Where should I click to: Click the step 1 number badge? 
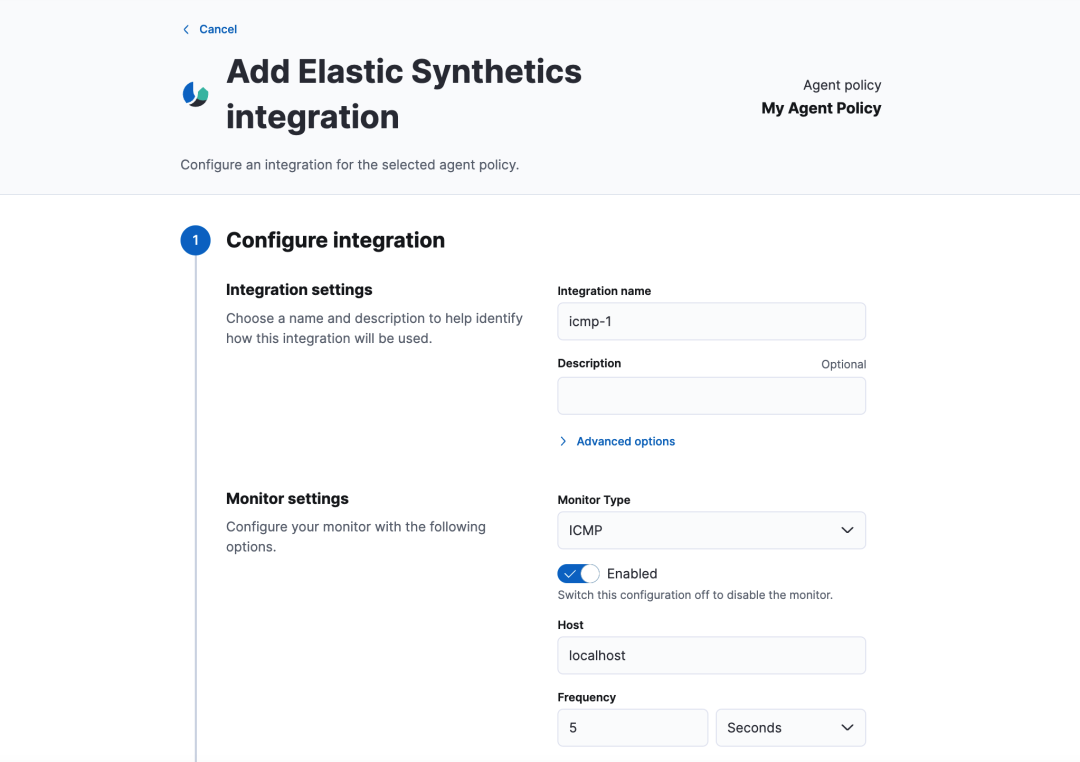(195, 240)
